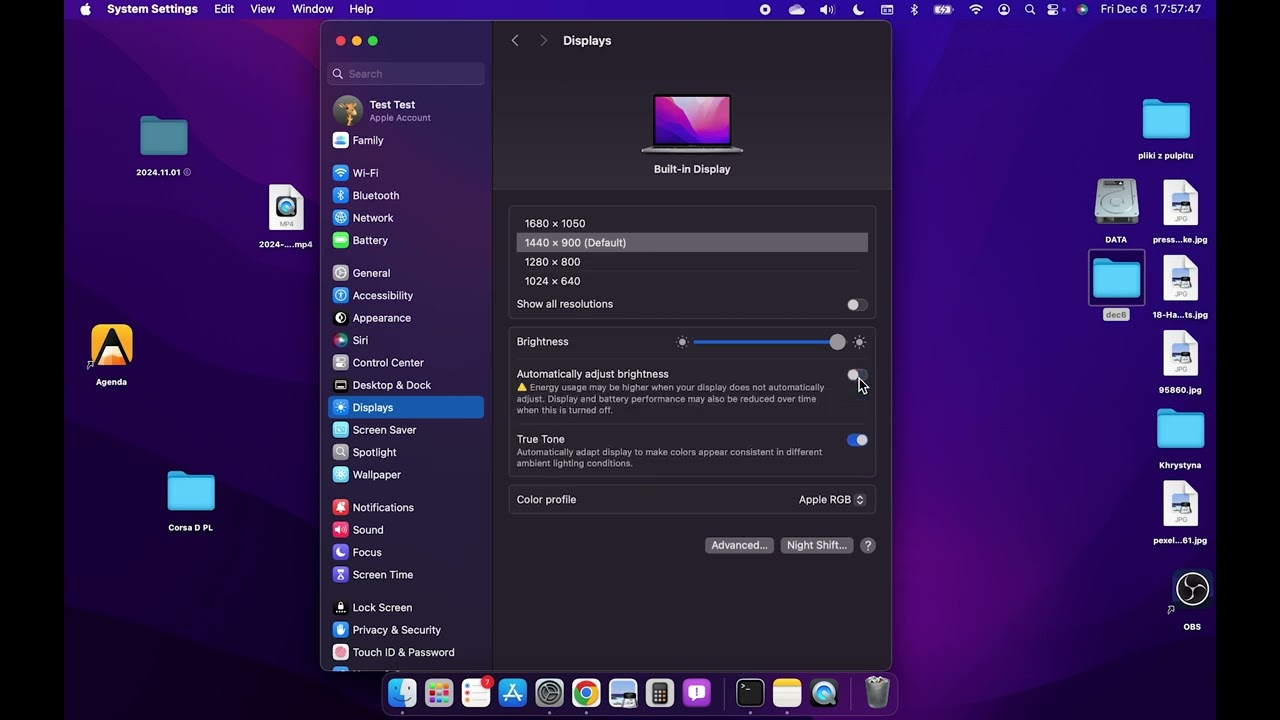Open Control Center in menu bar
Screen dimensions: 1280x720
point(1053,9)
